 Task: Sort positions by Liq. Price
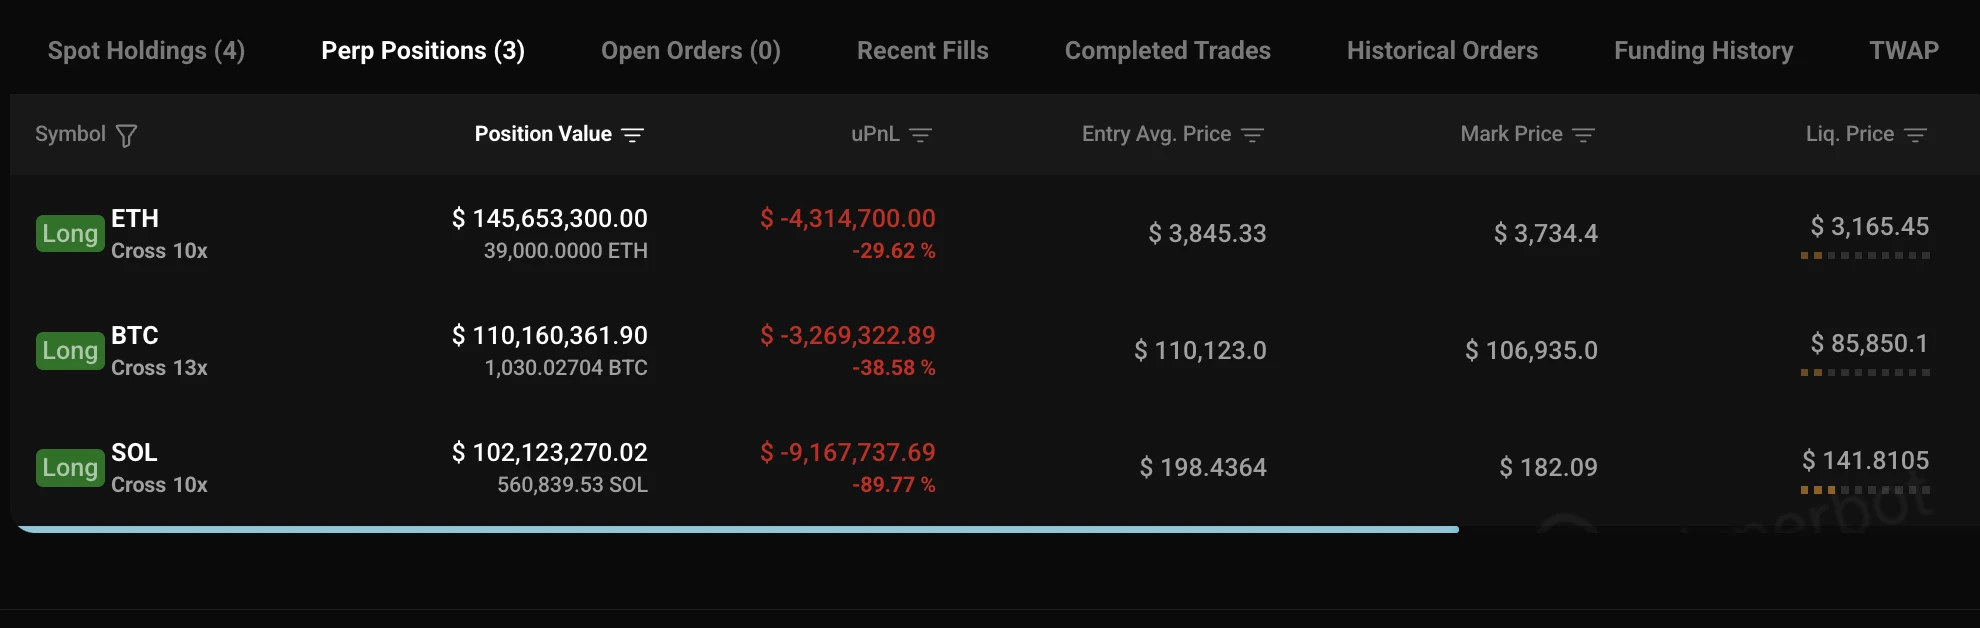point(1917,134)
